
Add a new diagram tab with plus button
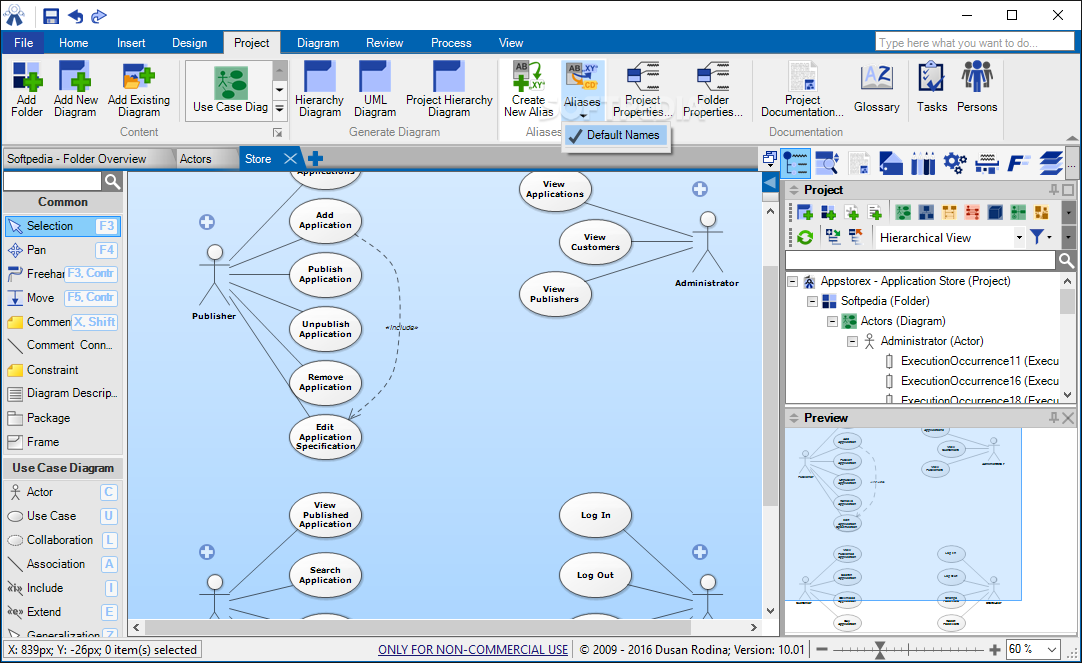[315, 159]
